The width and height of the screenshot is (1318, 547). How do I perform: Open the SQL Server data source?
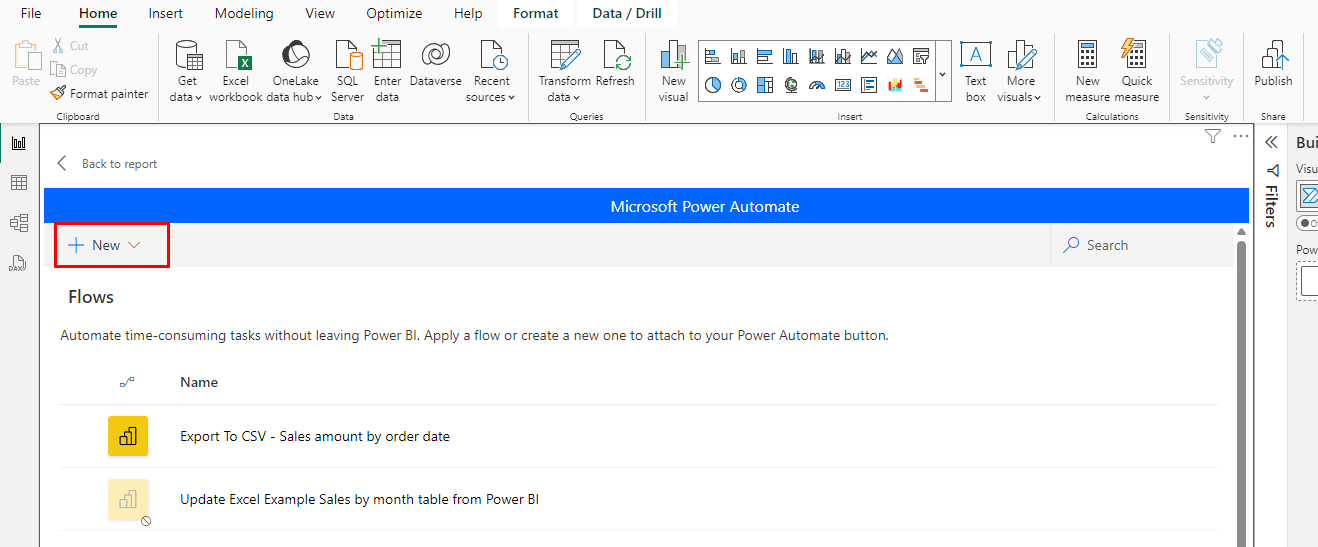347,72
